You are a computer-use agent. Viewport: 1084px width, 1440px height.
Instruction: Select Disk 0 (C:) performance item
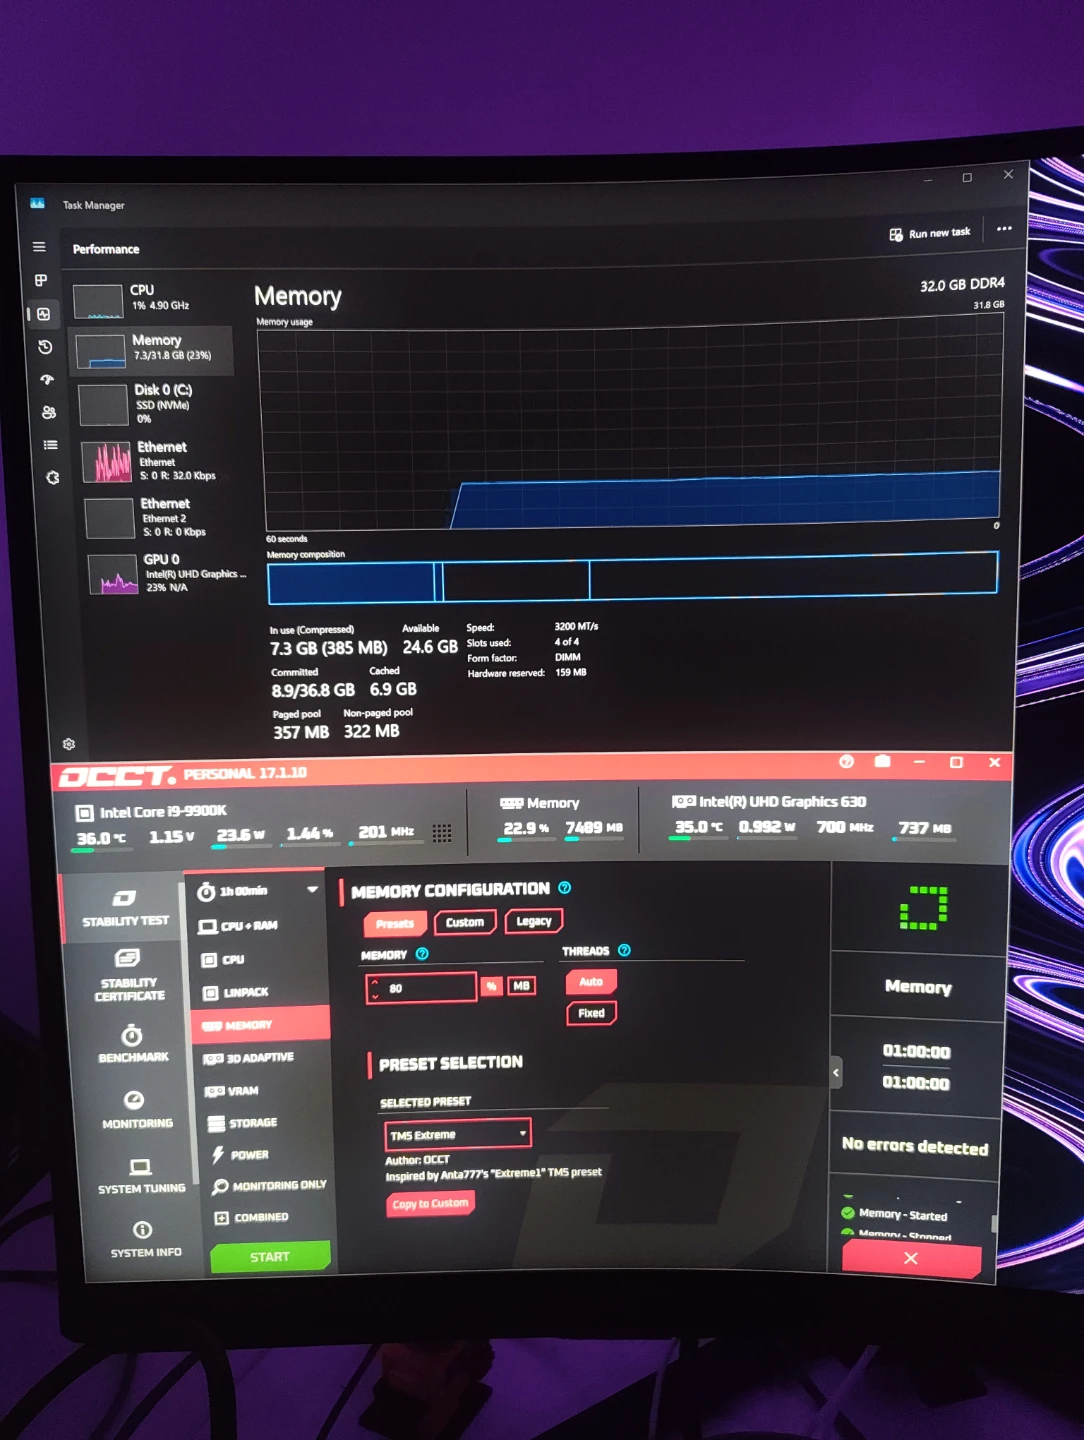154,404
